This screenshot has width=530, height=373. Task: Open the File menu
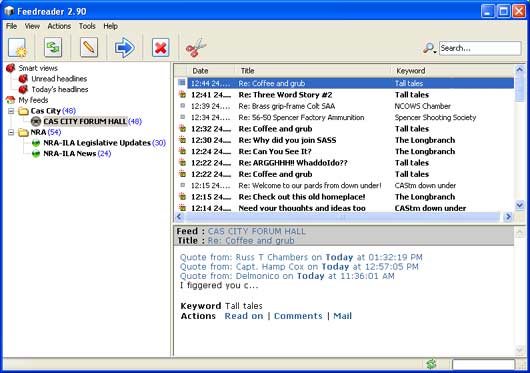tap(11, 26)
